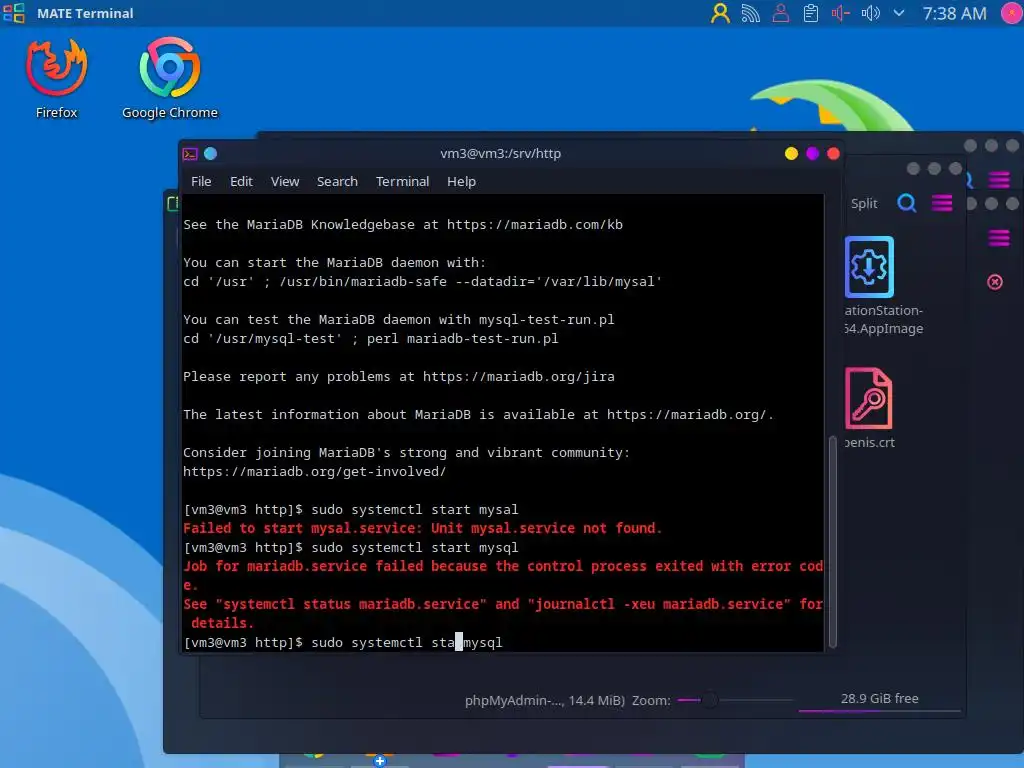Open the Google Chrome desktop shortcut
Screen dimensions: 1024x768
[170, 78]
